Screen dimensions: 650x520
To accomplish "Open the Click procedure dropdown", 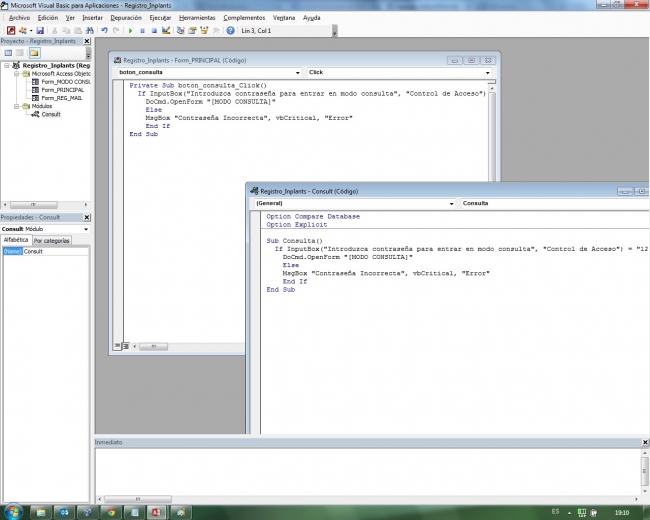I will (488, 73).
